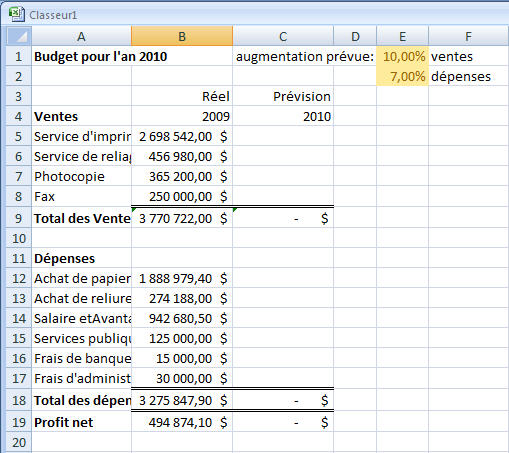Click the "Services publiqu" cell

82,338
